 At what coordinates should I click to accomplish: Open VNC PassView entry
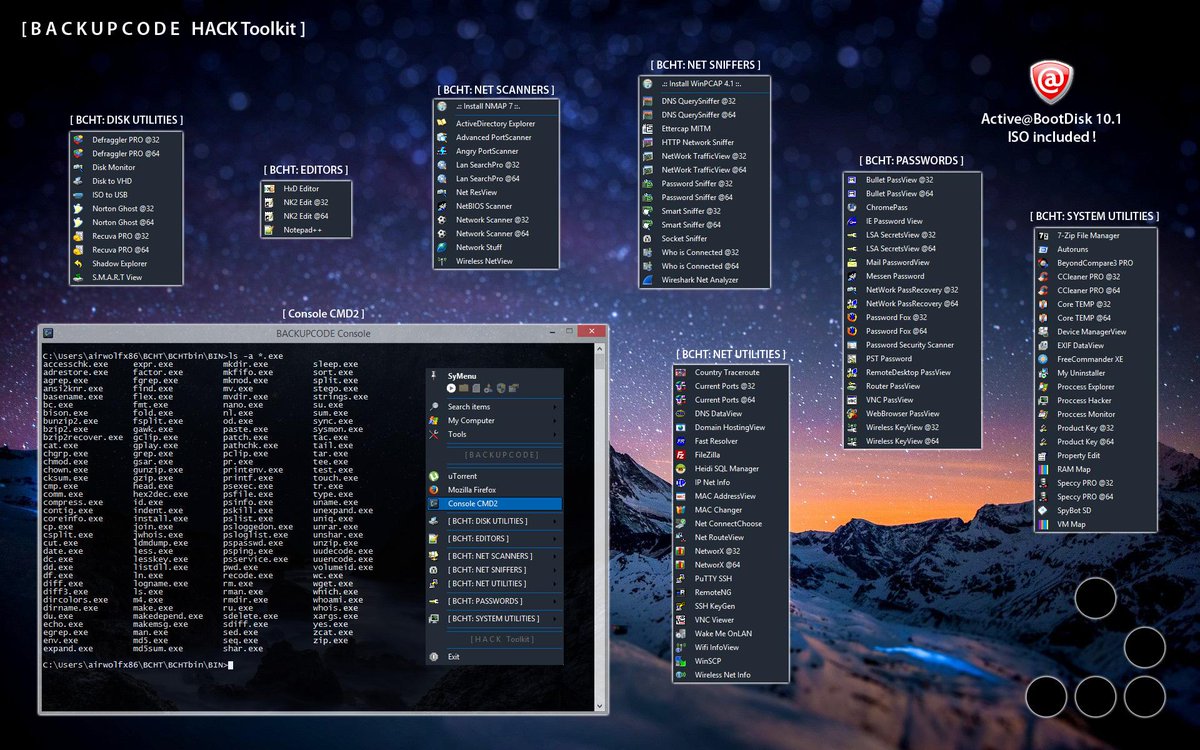click(x=912, y=400)
